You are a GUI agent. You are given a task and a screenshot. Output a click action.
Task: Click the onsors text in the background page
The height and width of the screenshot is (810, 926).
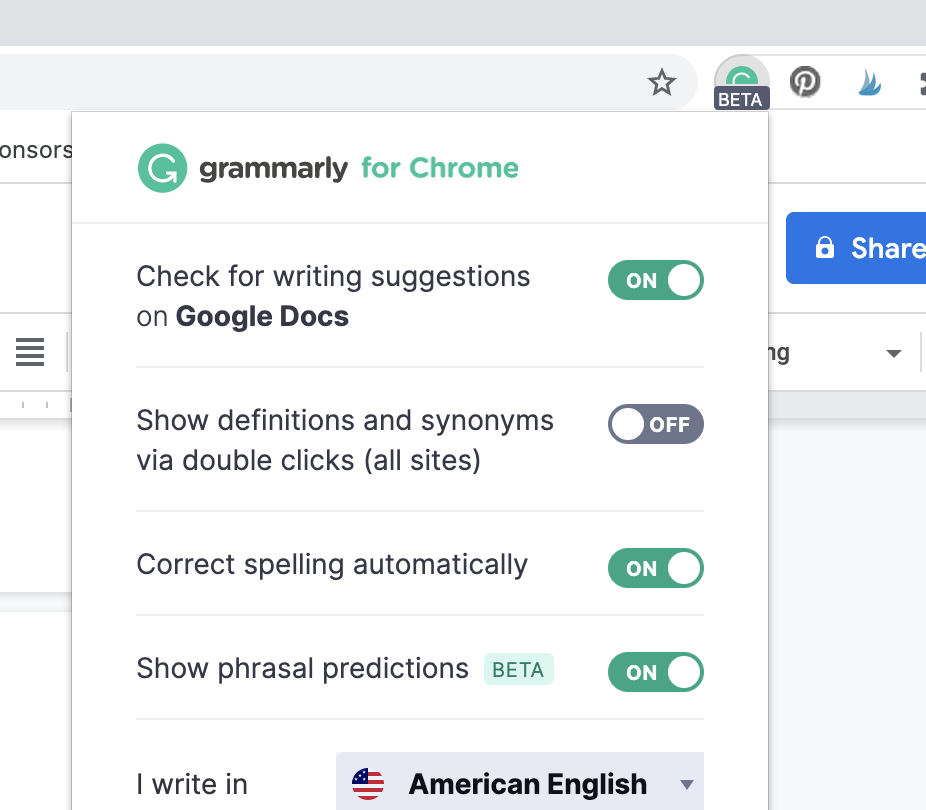[x=36, y=149]
